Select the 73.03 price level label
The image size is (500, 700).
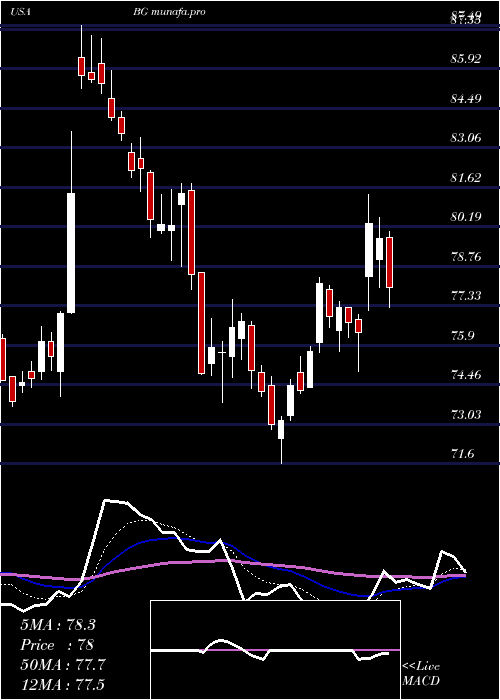466,415
